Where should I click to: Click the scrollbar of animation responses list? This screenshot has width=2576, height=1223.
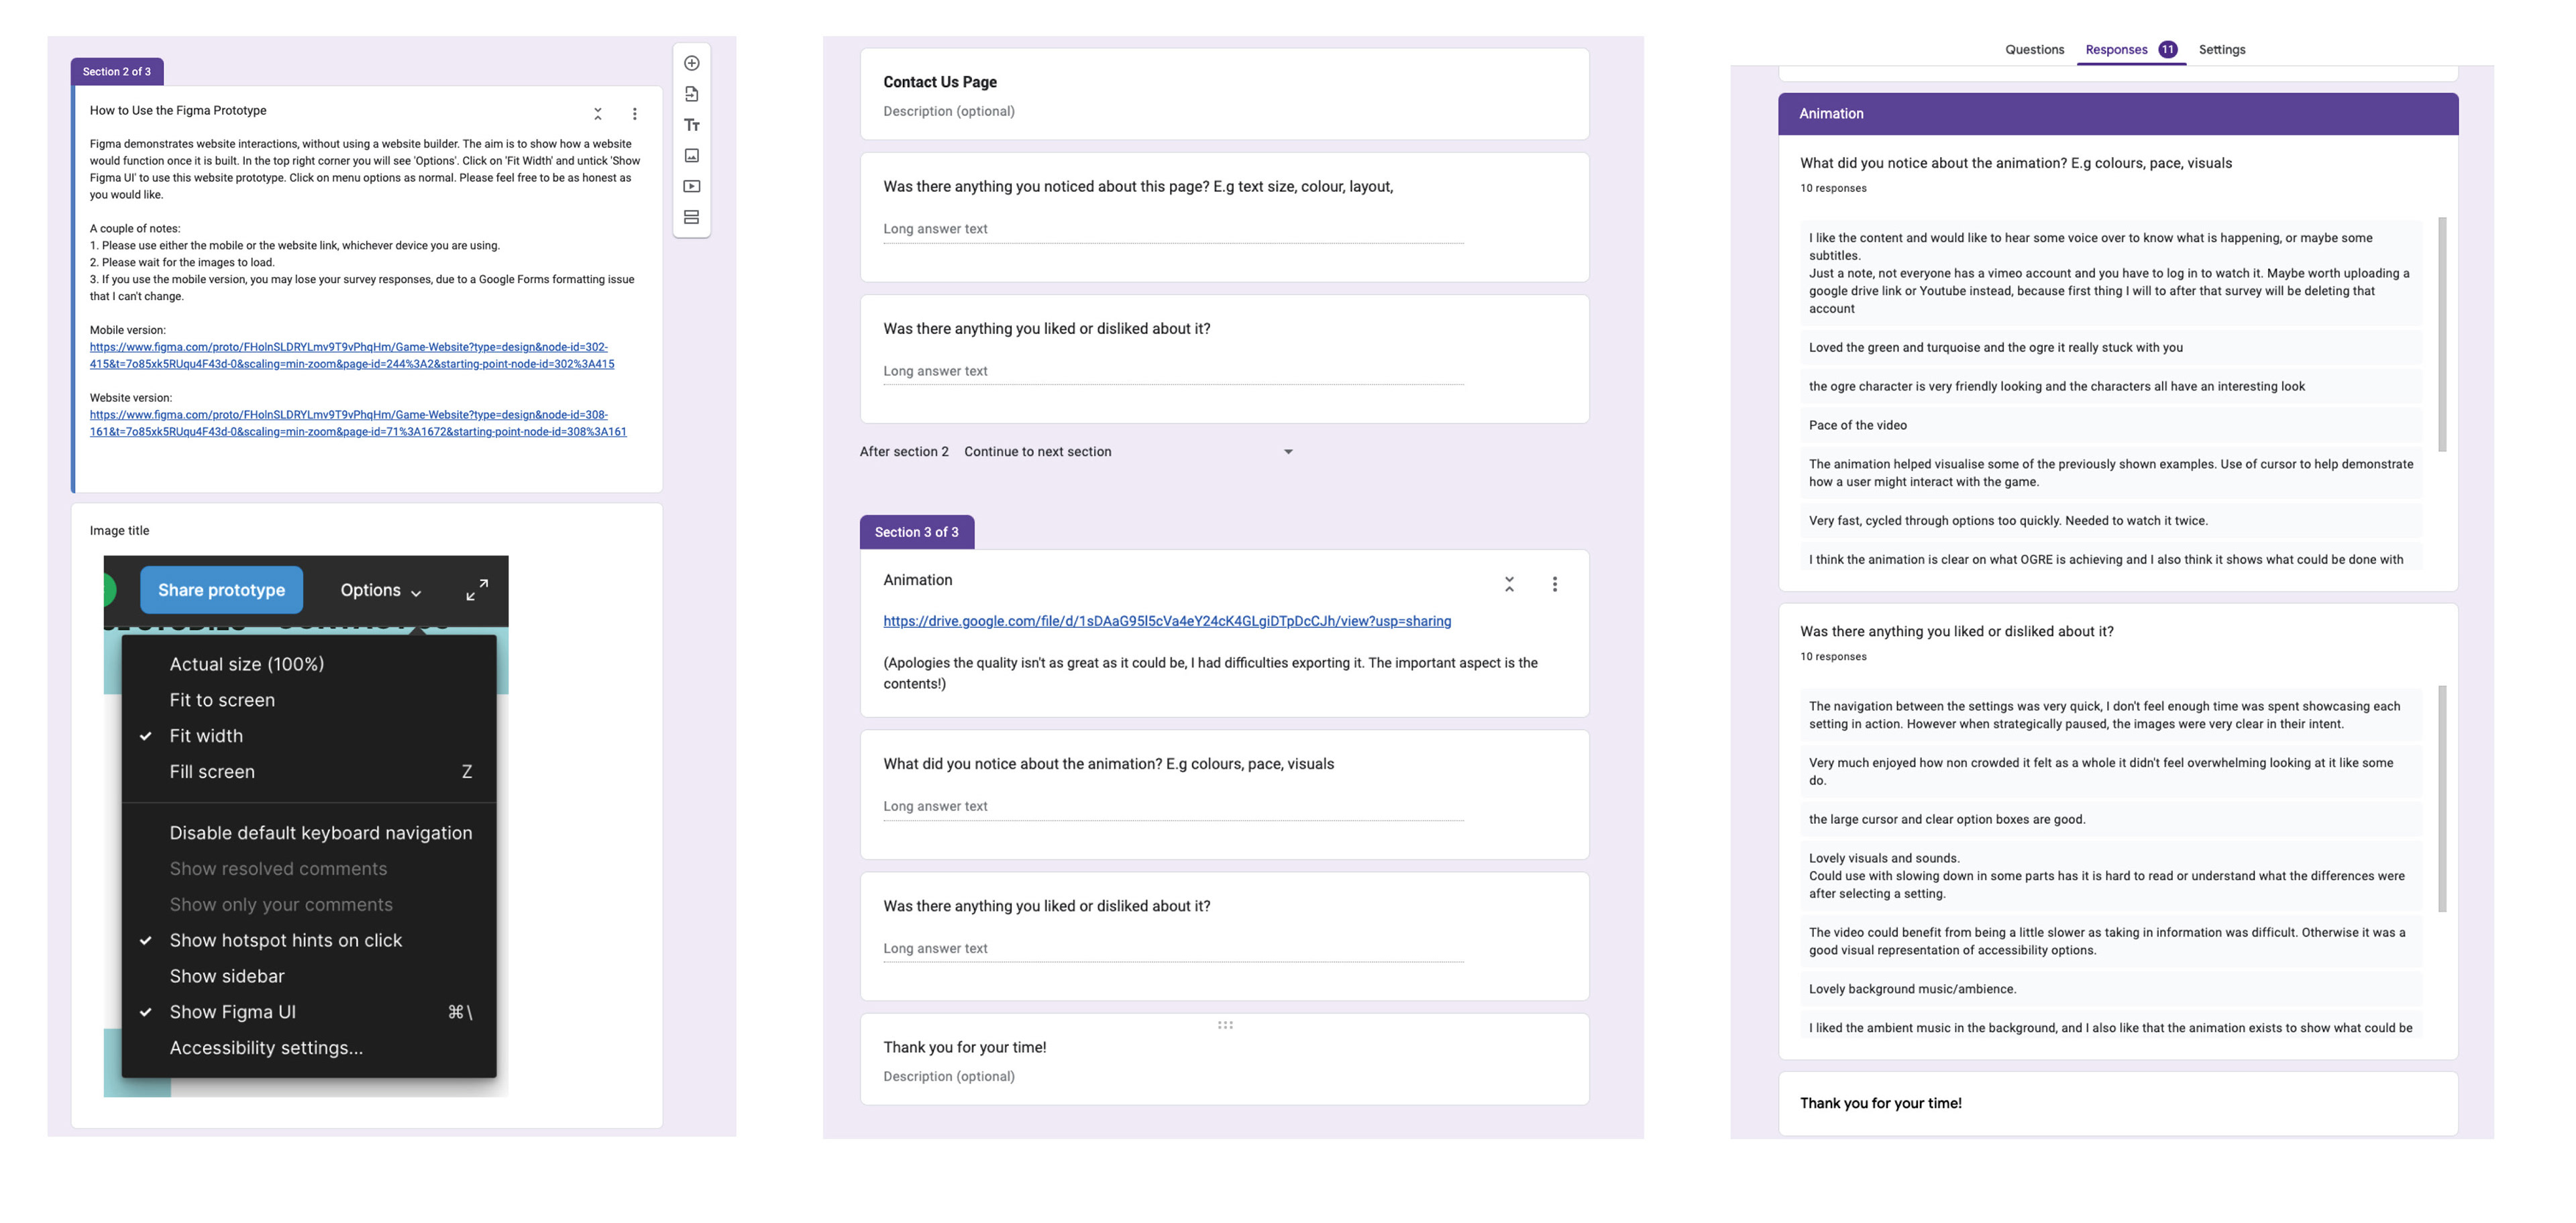(x=2442, y=334)
